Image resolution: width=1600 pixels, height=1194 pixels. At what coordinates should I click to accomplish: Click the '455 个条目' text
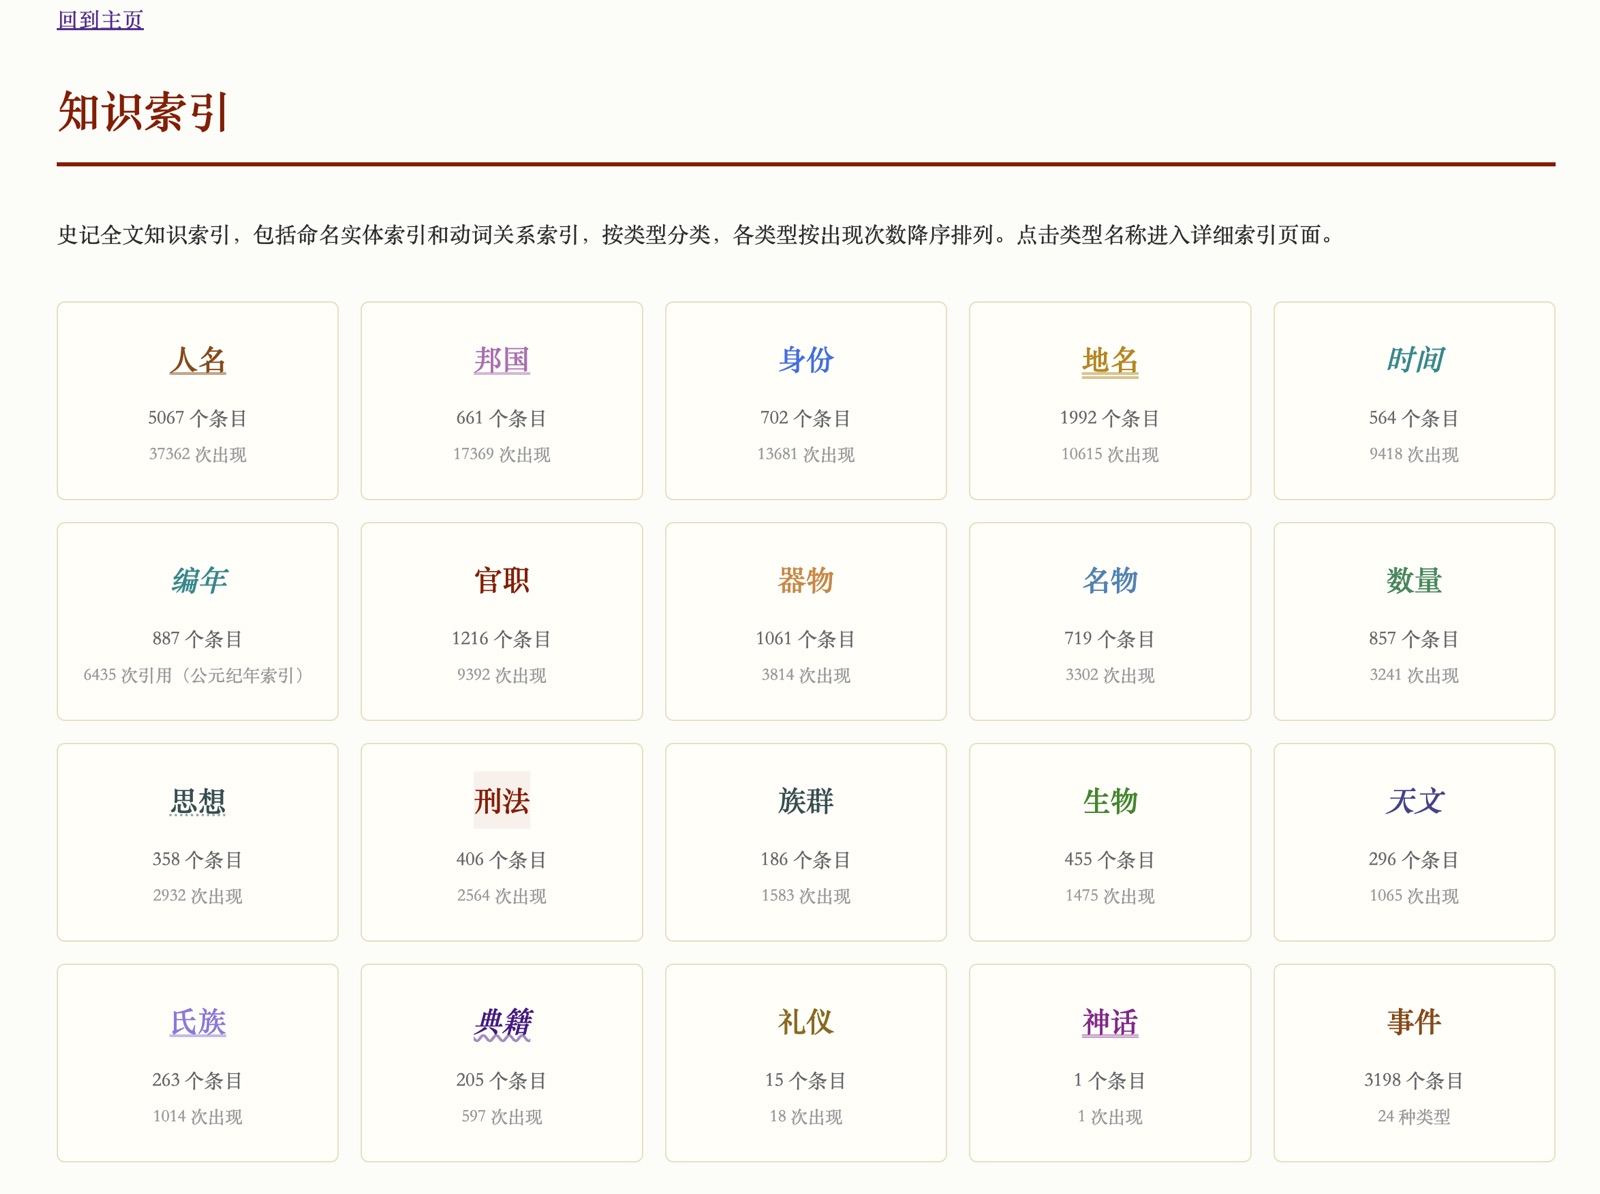tap(1110, 860)
